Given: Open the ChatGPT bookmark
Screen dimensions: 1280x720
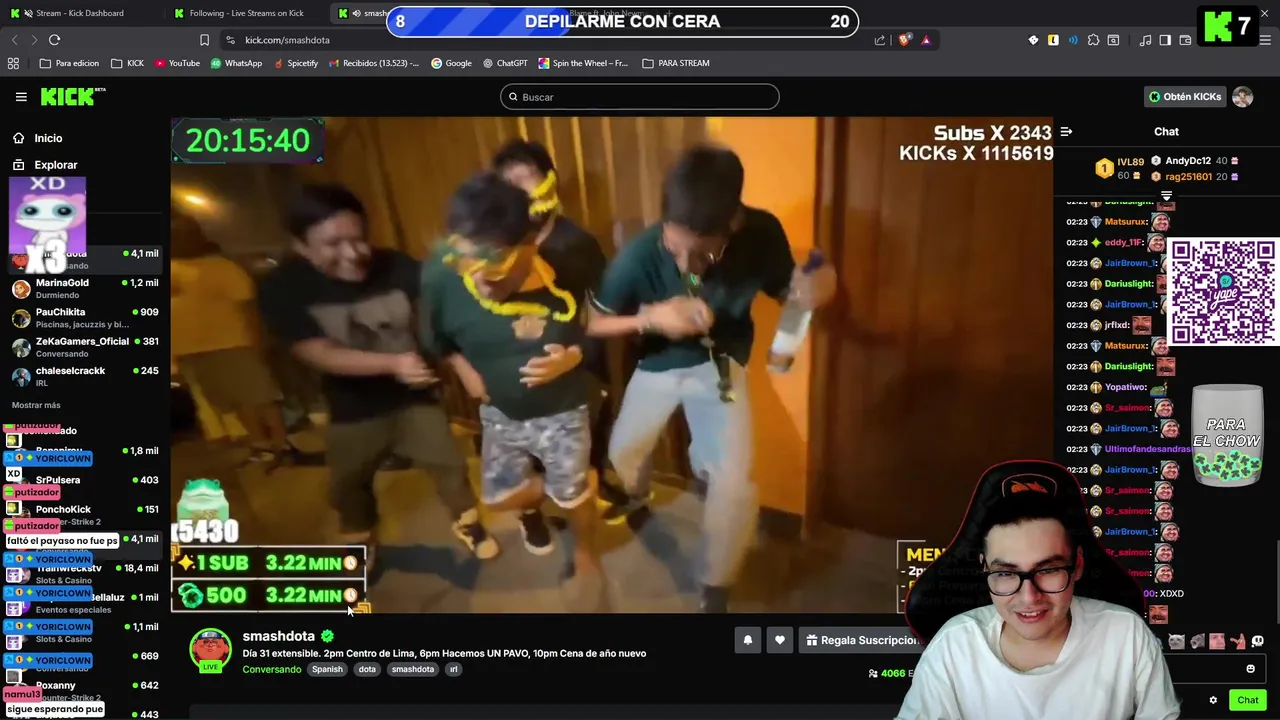Looking at the screenshot, I should click(x=504, y=63).
